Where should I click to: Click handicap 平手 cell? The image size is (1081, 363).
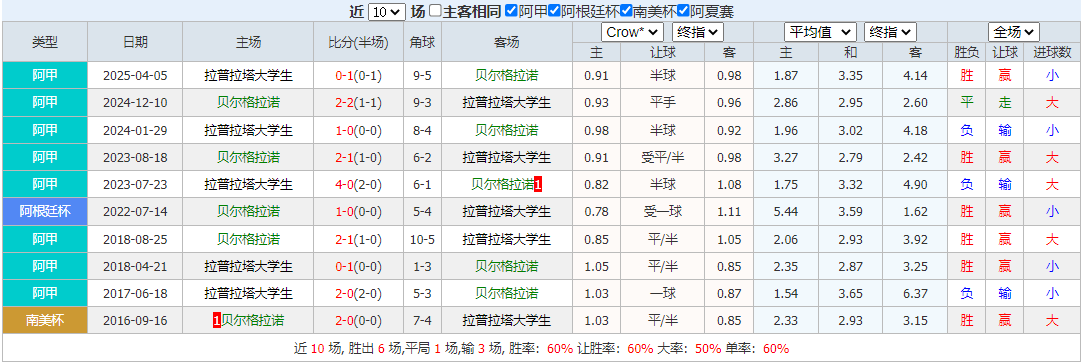pos(663,103)
